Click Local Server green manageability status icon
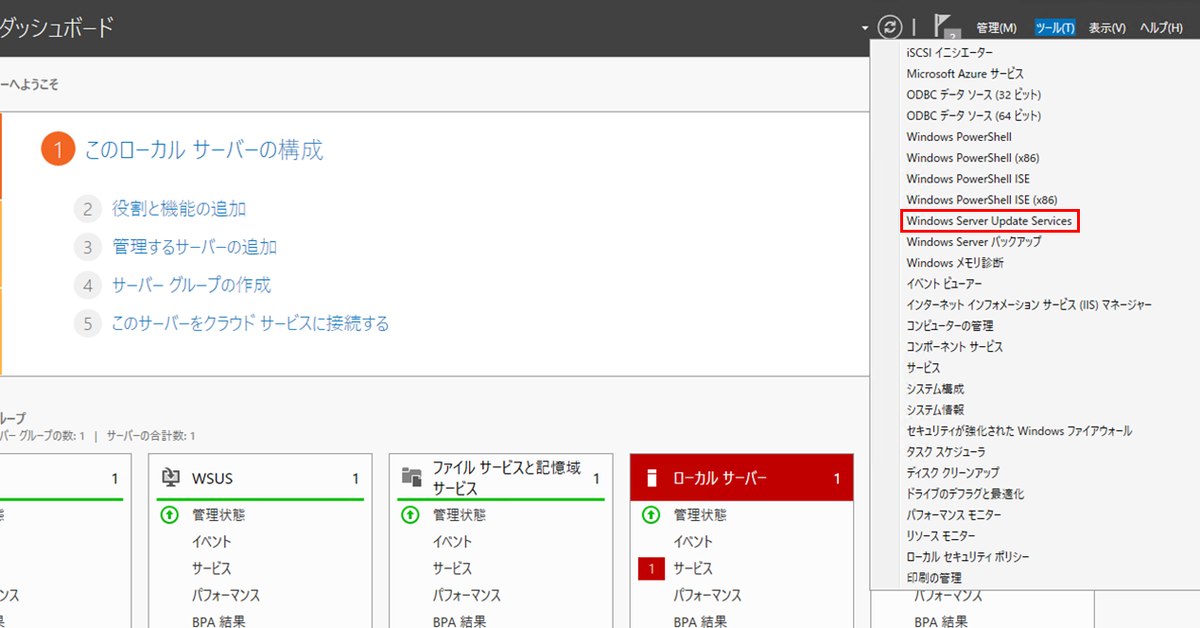The image size is (1200, 628). [651, 515]
